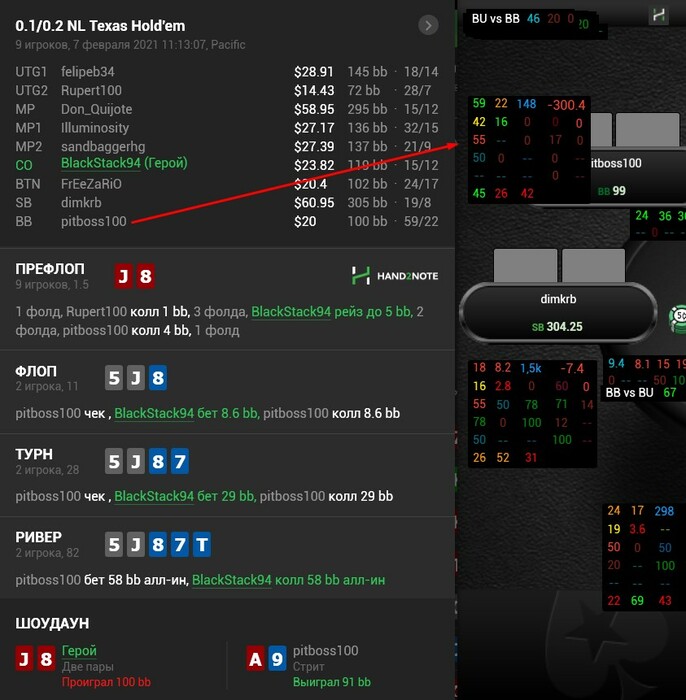Click the Hand2Note logo in preflop section
The height and width of the screenshot is (700, 686).
(395, 276)
